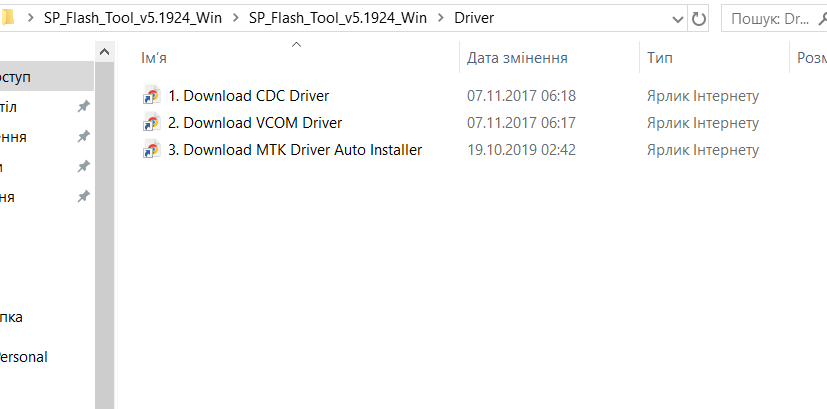Select '3. Download MTK Driver Auto Installer' name
This screenshot has height=409, width=827.
(x=295, y=150)
